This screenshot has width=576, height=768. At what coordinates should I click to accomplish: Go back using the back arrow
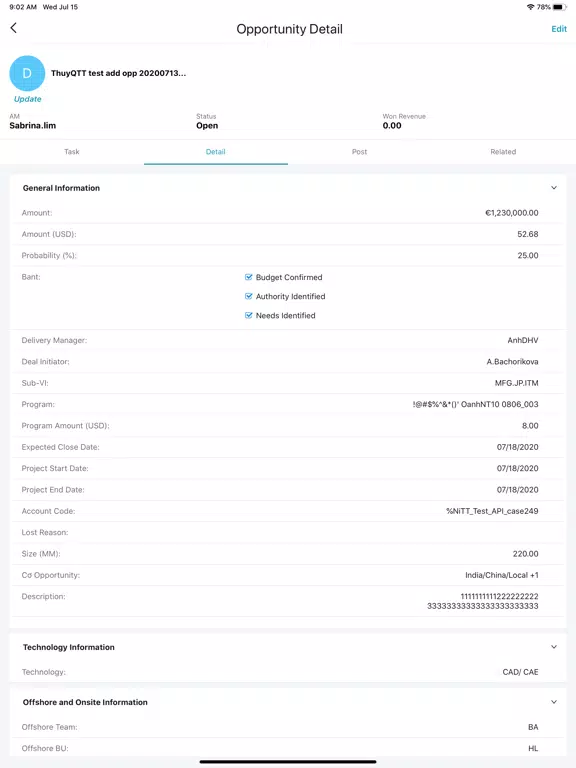(14, 28)
